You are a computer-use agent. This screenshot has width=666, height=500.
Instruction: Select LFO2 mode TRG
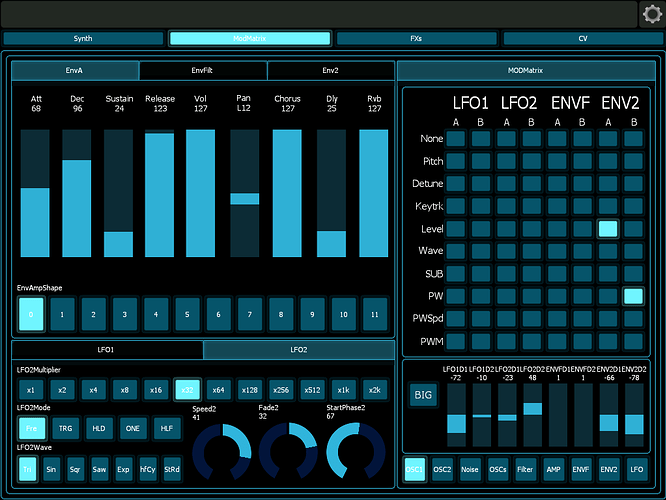click(x=65, y=428)
